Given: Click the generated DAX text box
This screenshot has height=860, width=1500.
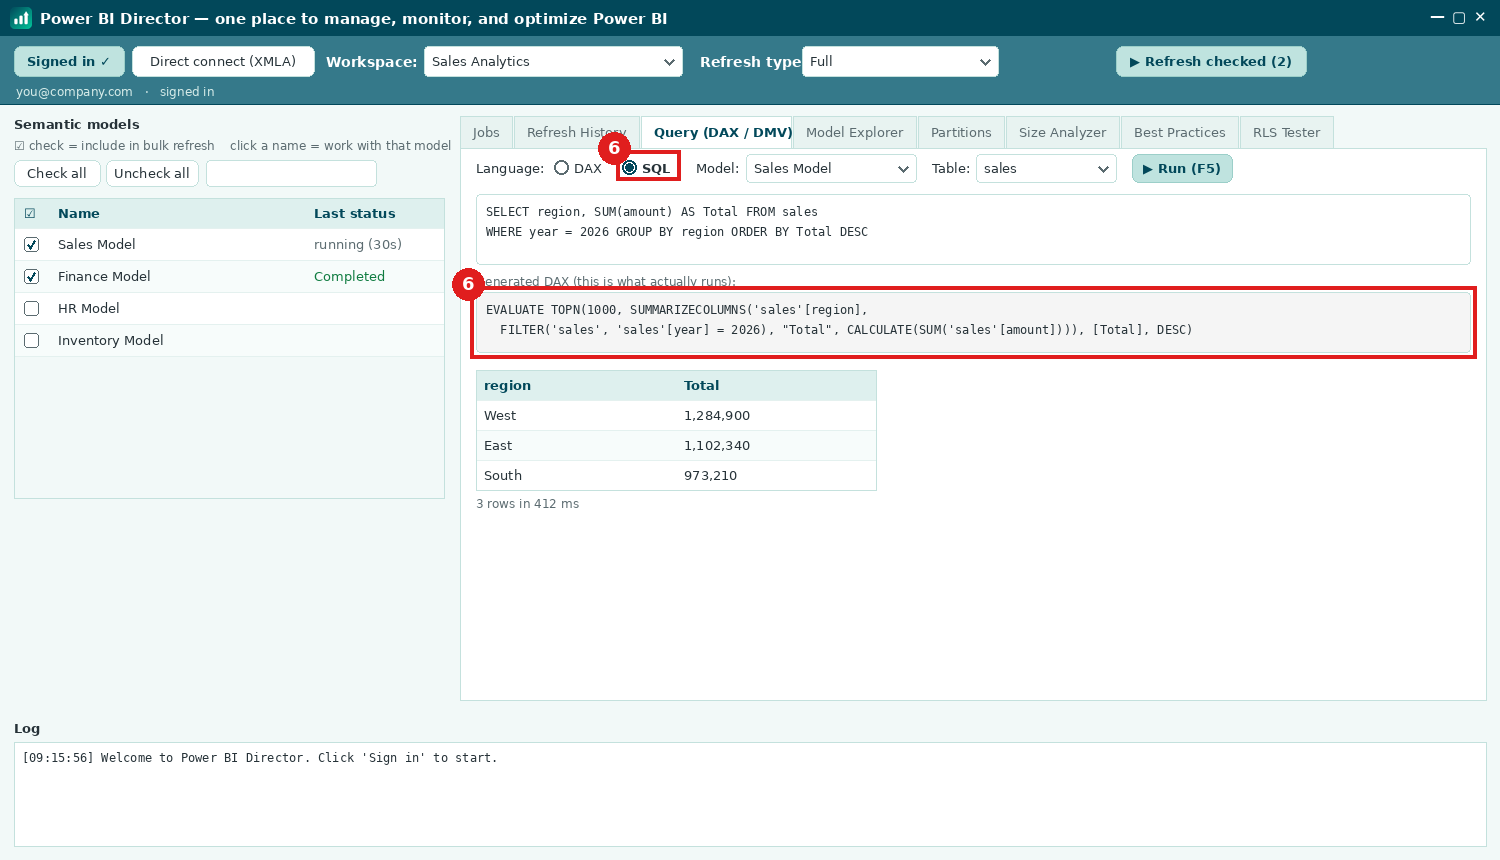Looking at the screenshot, I should click(973, 322).
